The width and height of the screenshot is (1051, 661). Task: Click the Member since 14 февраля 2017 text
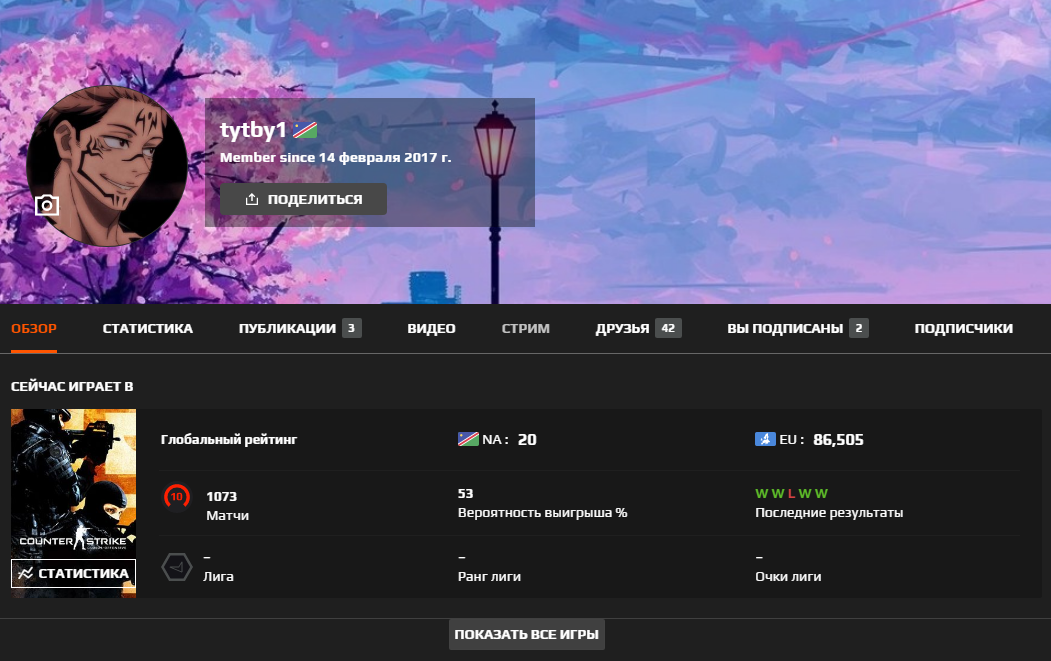click(335, 158)
